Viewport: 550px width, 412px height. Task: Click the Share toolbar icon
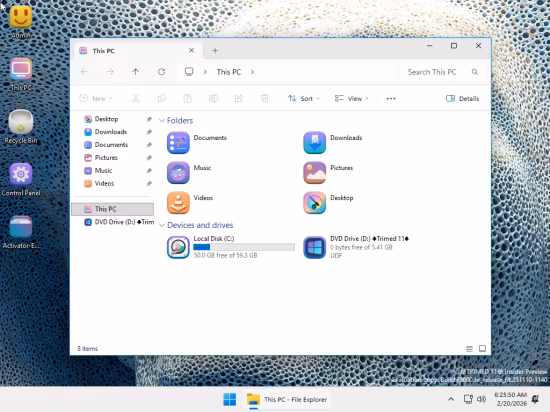(239, 99)
